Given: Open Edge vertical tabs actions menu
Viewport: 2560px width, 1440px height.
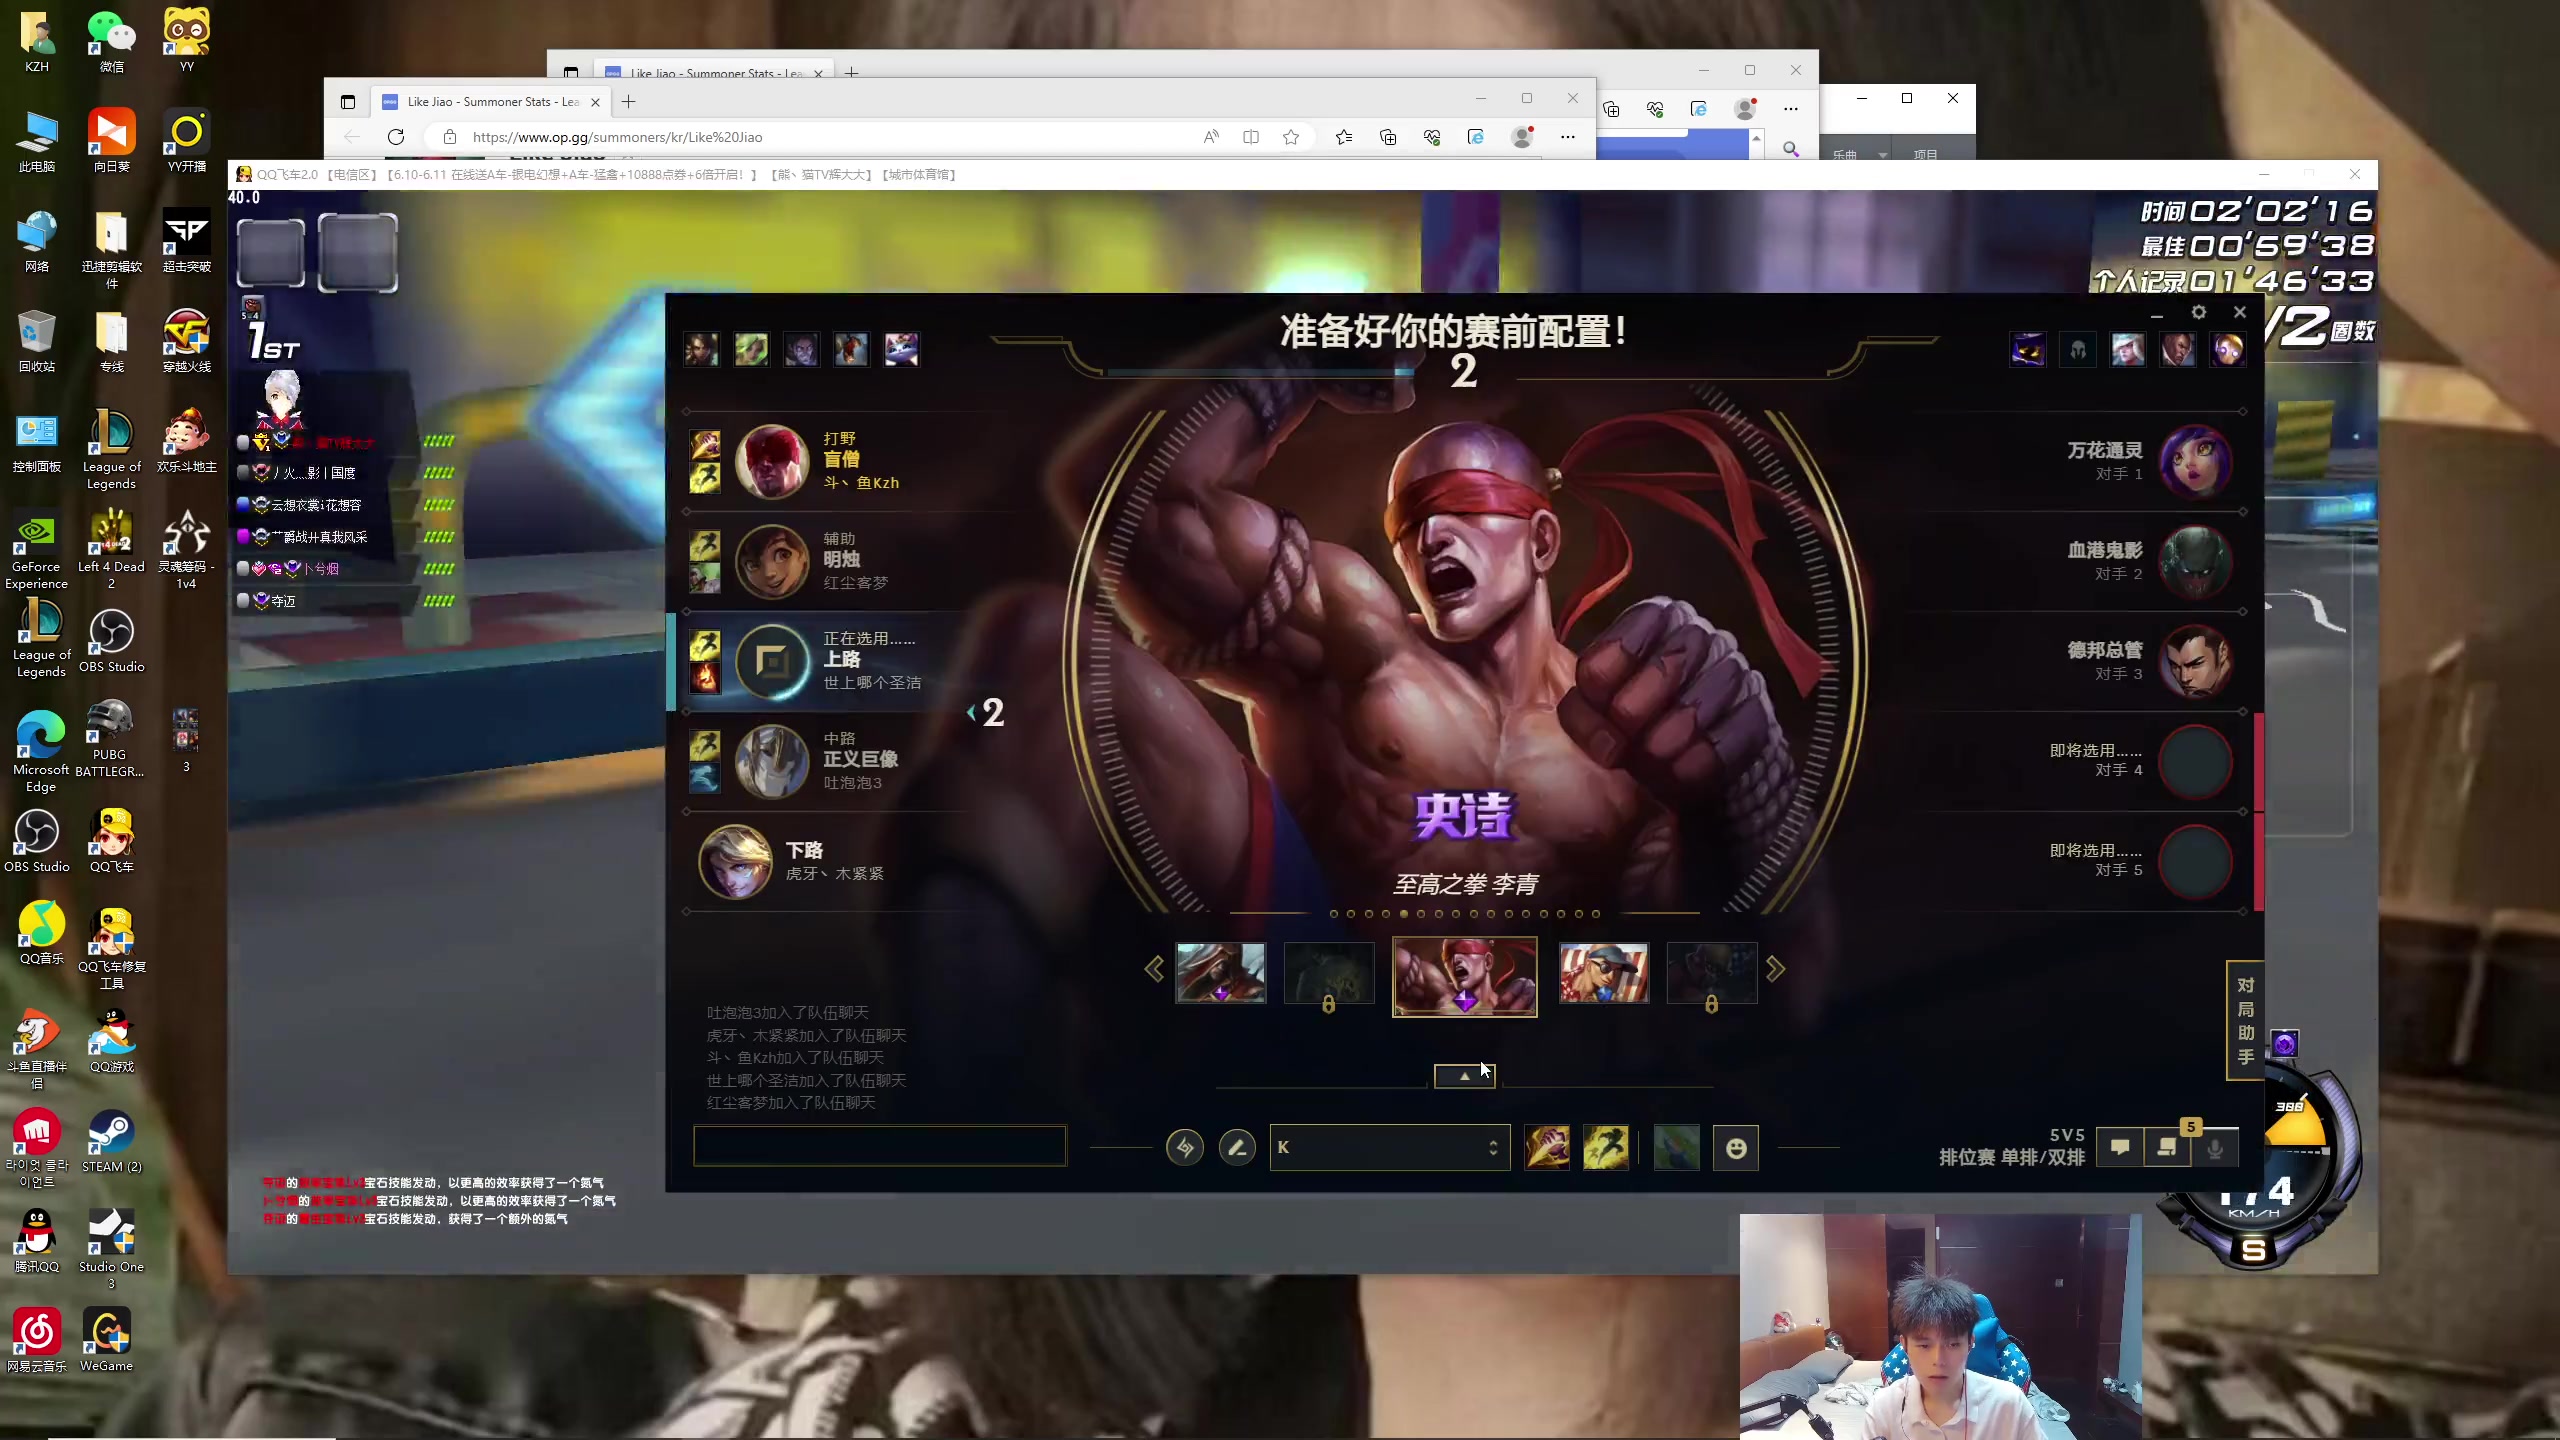Looking at the screenshot, I should coord(348,101).
